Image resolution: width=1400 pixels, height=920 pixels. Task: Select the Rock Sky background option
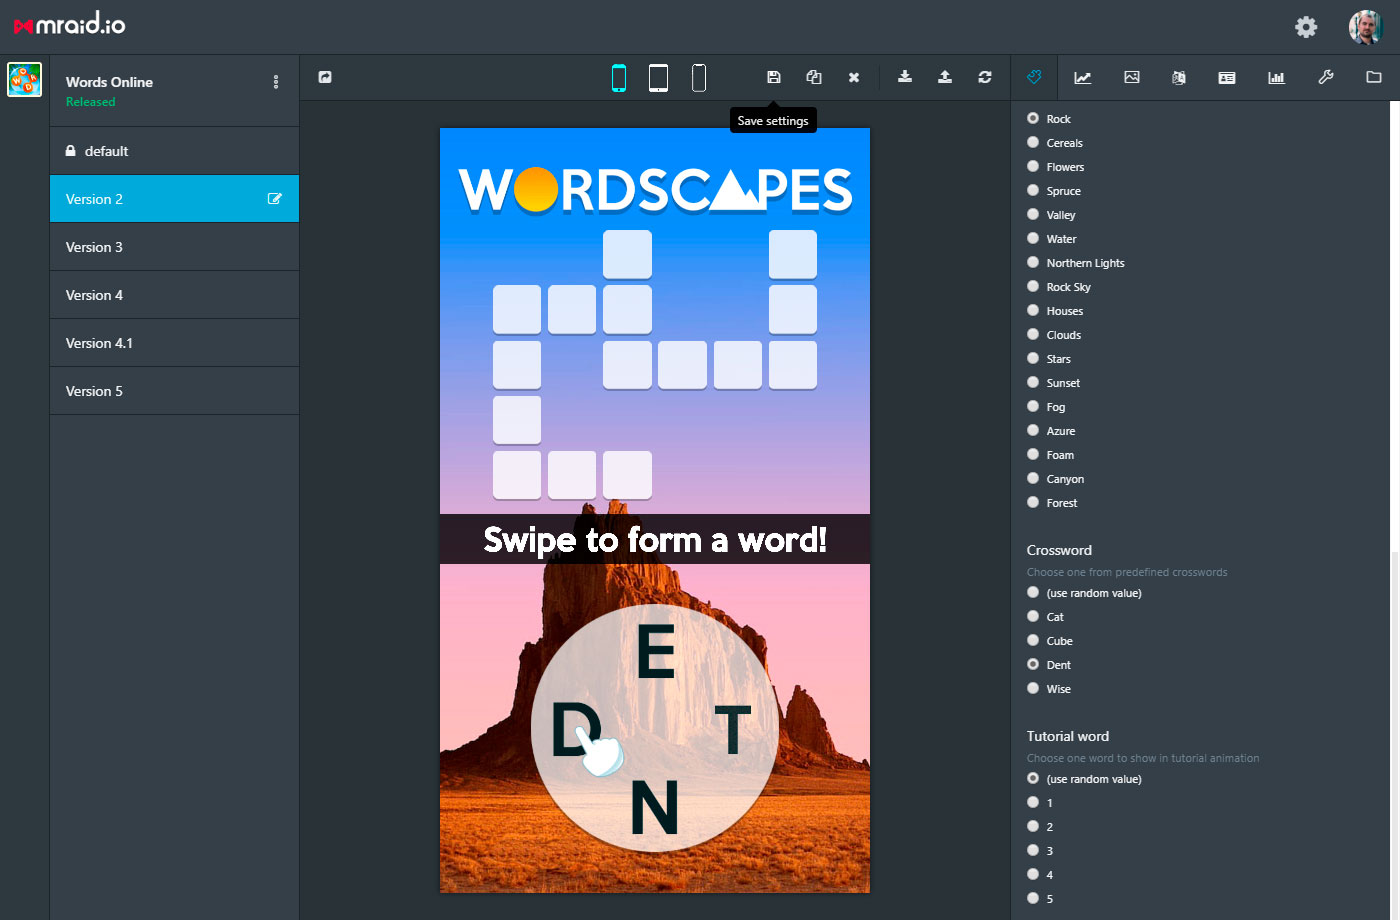(x=1033, y=286)
